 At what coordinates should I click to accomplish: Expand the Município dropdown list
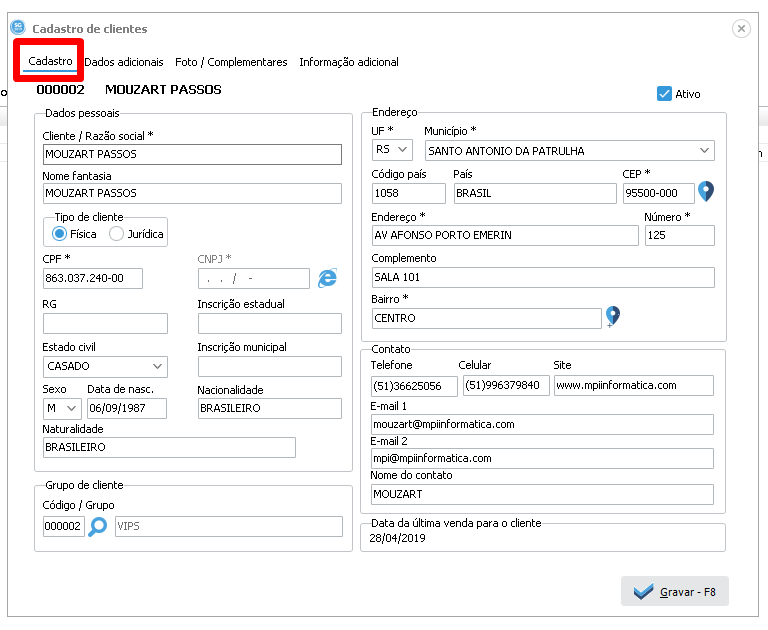click(x=705, y=150)
